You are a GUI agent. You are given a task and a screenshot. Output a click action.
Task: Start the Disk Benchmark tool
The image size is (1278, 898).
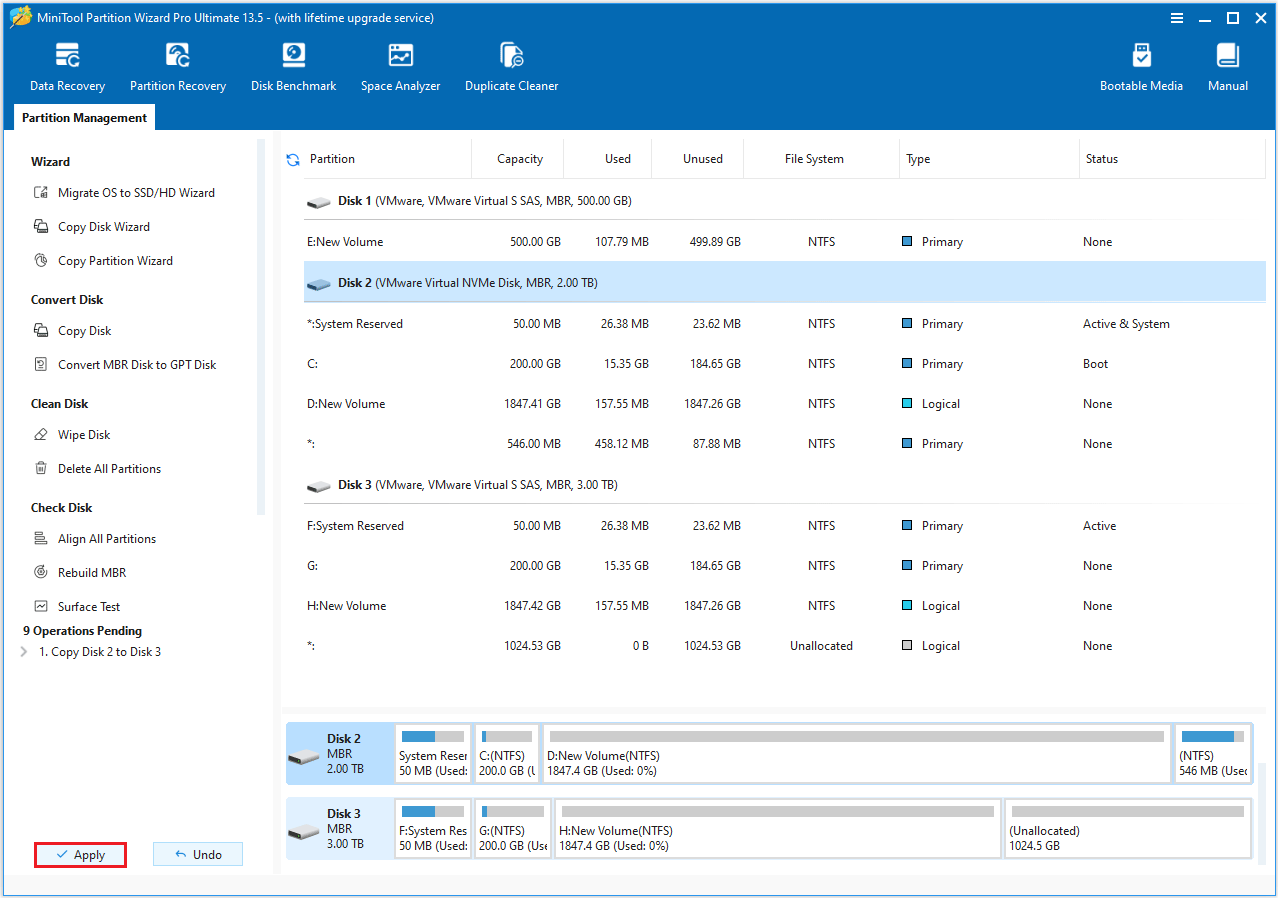293,65
